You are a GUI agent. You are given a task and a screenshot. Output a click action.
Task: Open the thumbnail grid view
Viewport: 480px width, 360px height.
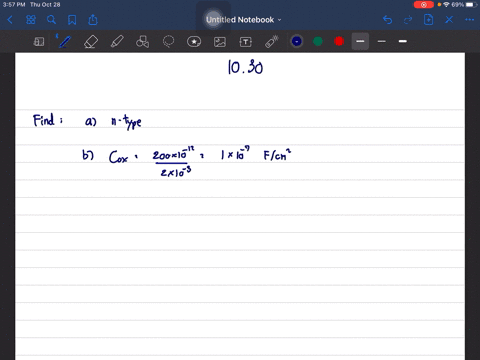coord(31,20)
